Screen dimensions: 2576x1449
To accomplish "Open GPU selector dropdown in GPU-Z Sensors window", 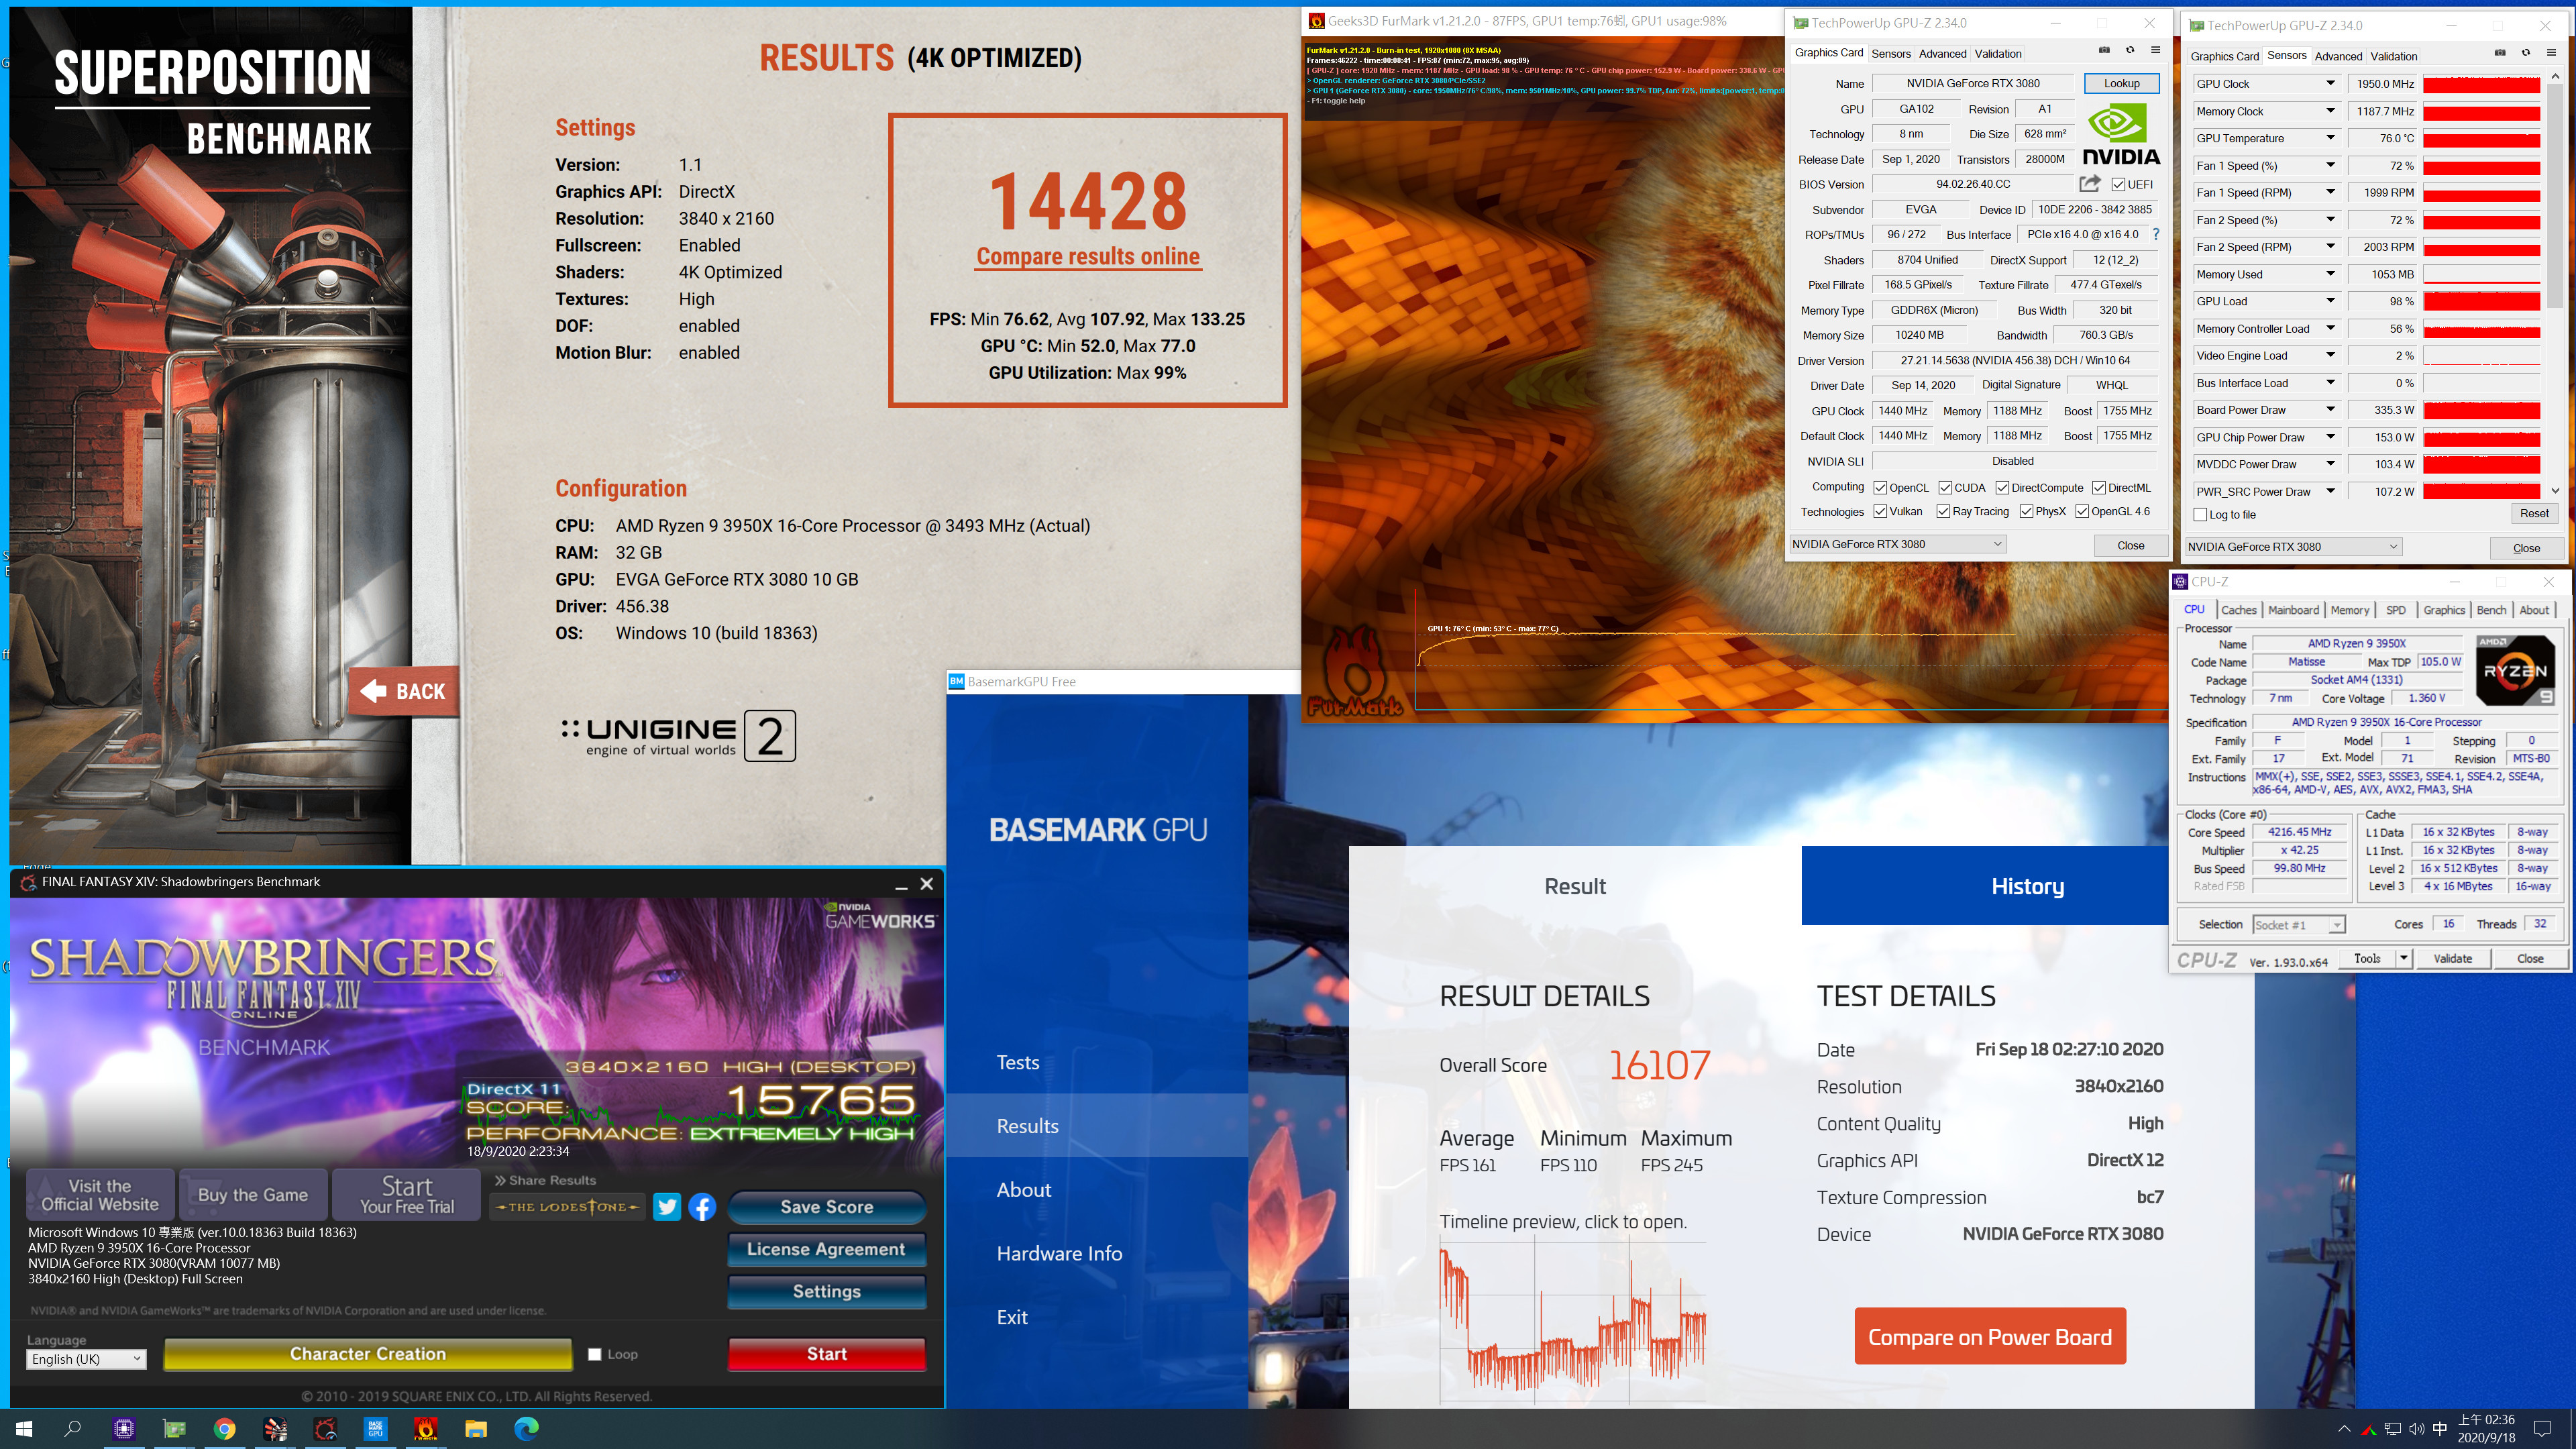I will (2293, 547).
